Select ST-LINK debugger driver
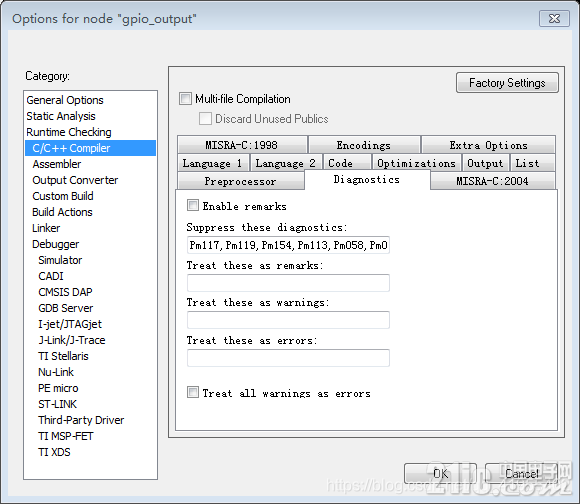The width and height of the screenshot is (580, 504). click(57, 404)
